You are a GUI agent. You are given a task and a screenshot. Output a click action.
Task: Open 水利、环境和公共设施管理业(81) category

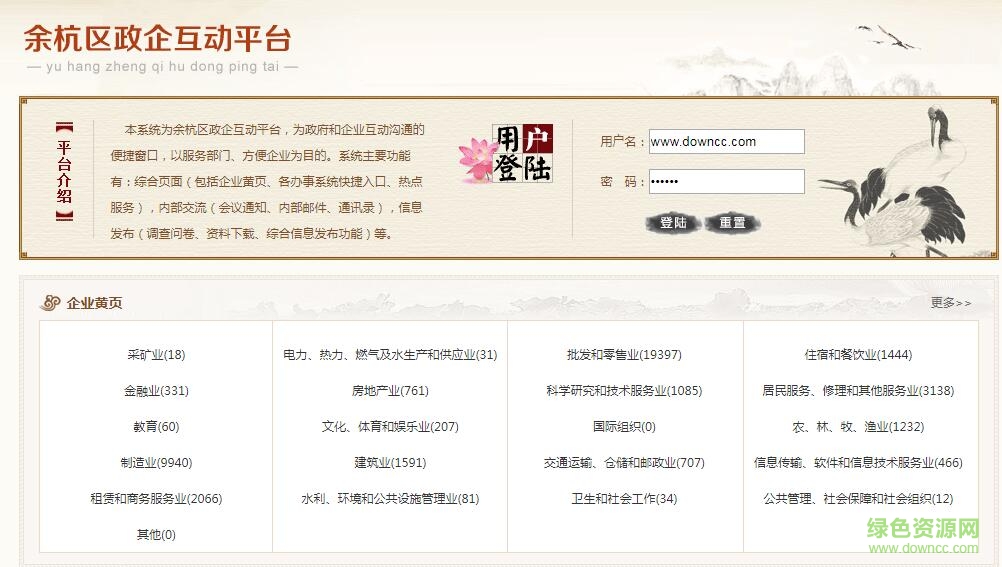coord(390,499)
